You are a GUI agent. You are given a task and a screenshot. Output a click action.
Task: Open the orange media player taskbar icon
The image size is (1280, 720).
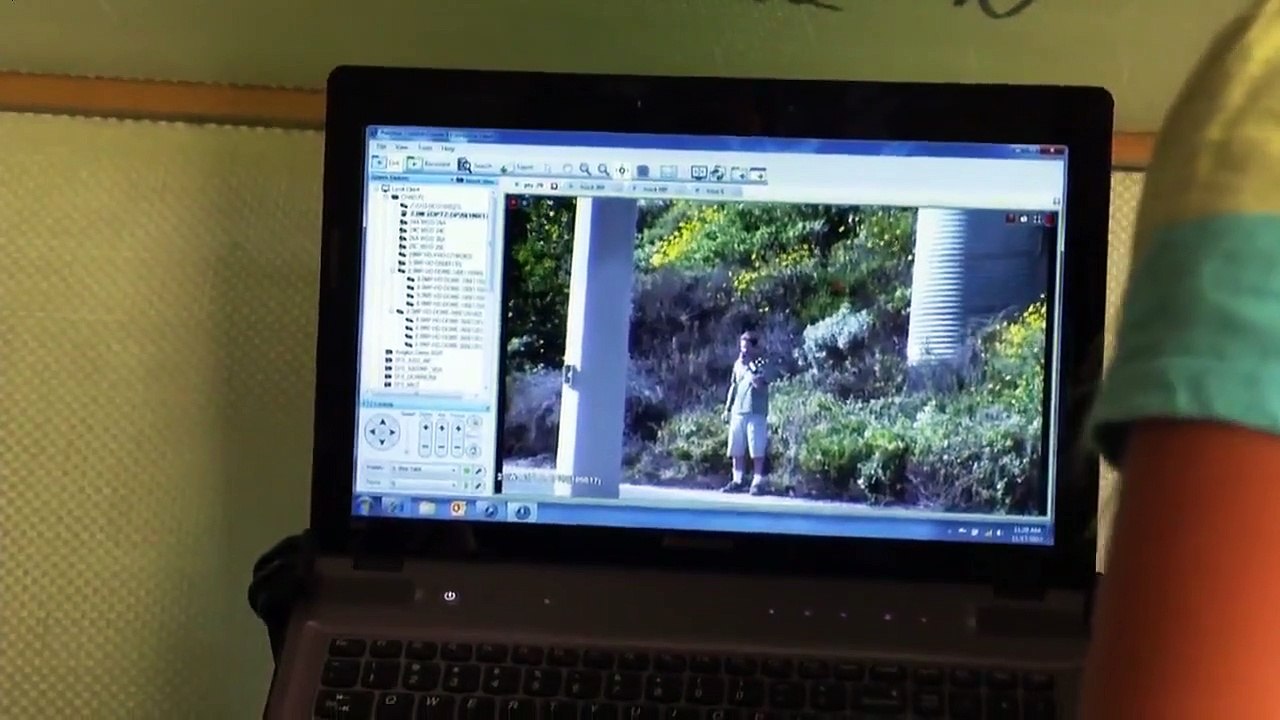tap(457, 509)
